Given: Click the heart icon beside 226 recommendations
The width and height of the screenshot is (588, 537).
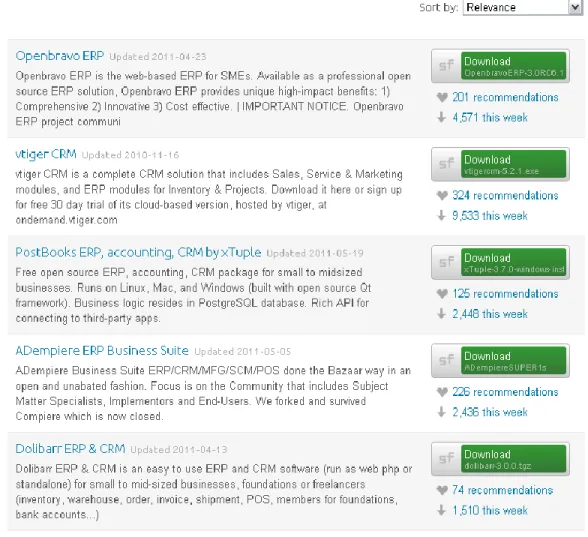Looking at the screenshot, I should point(442,392).
